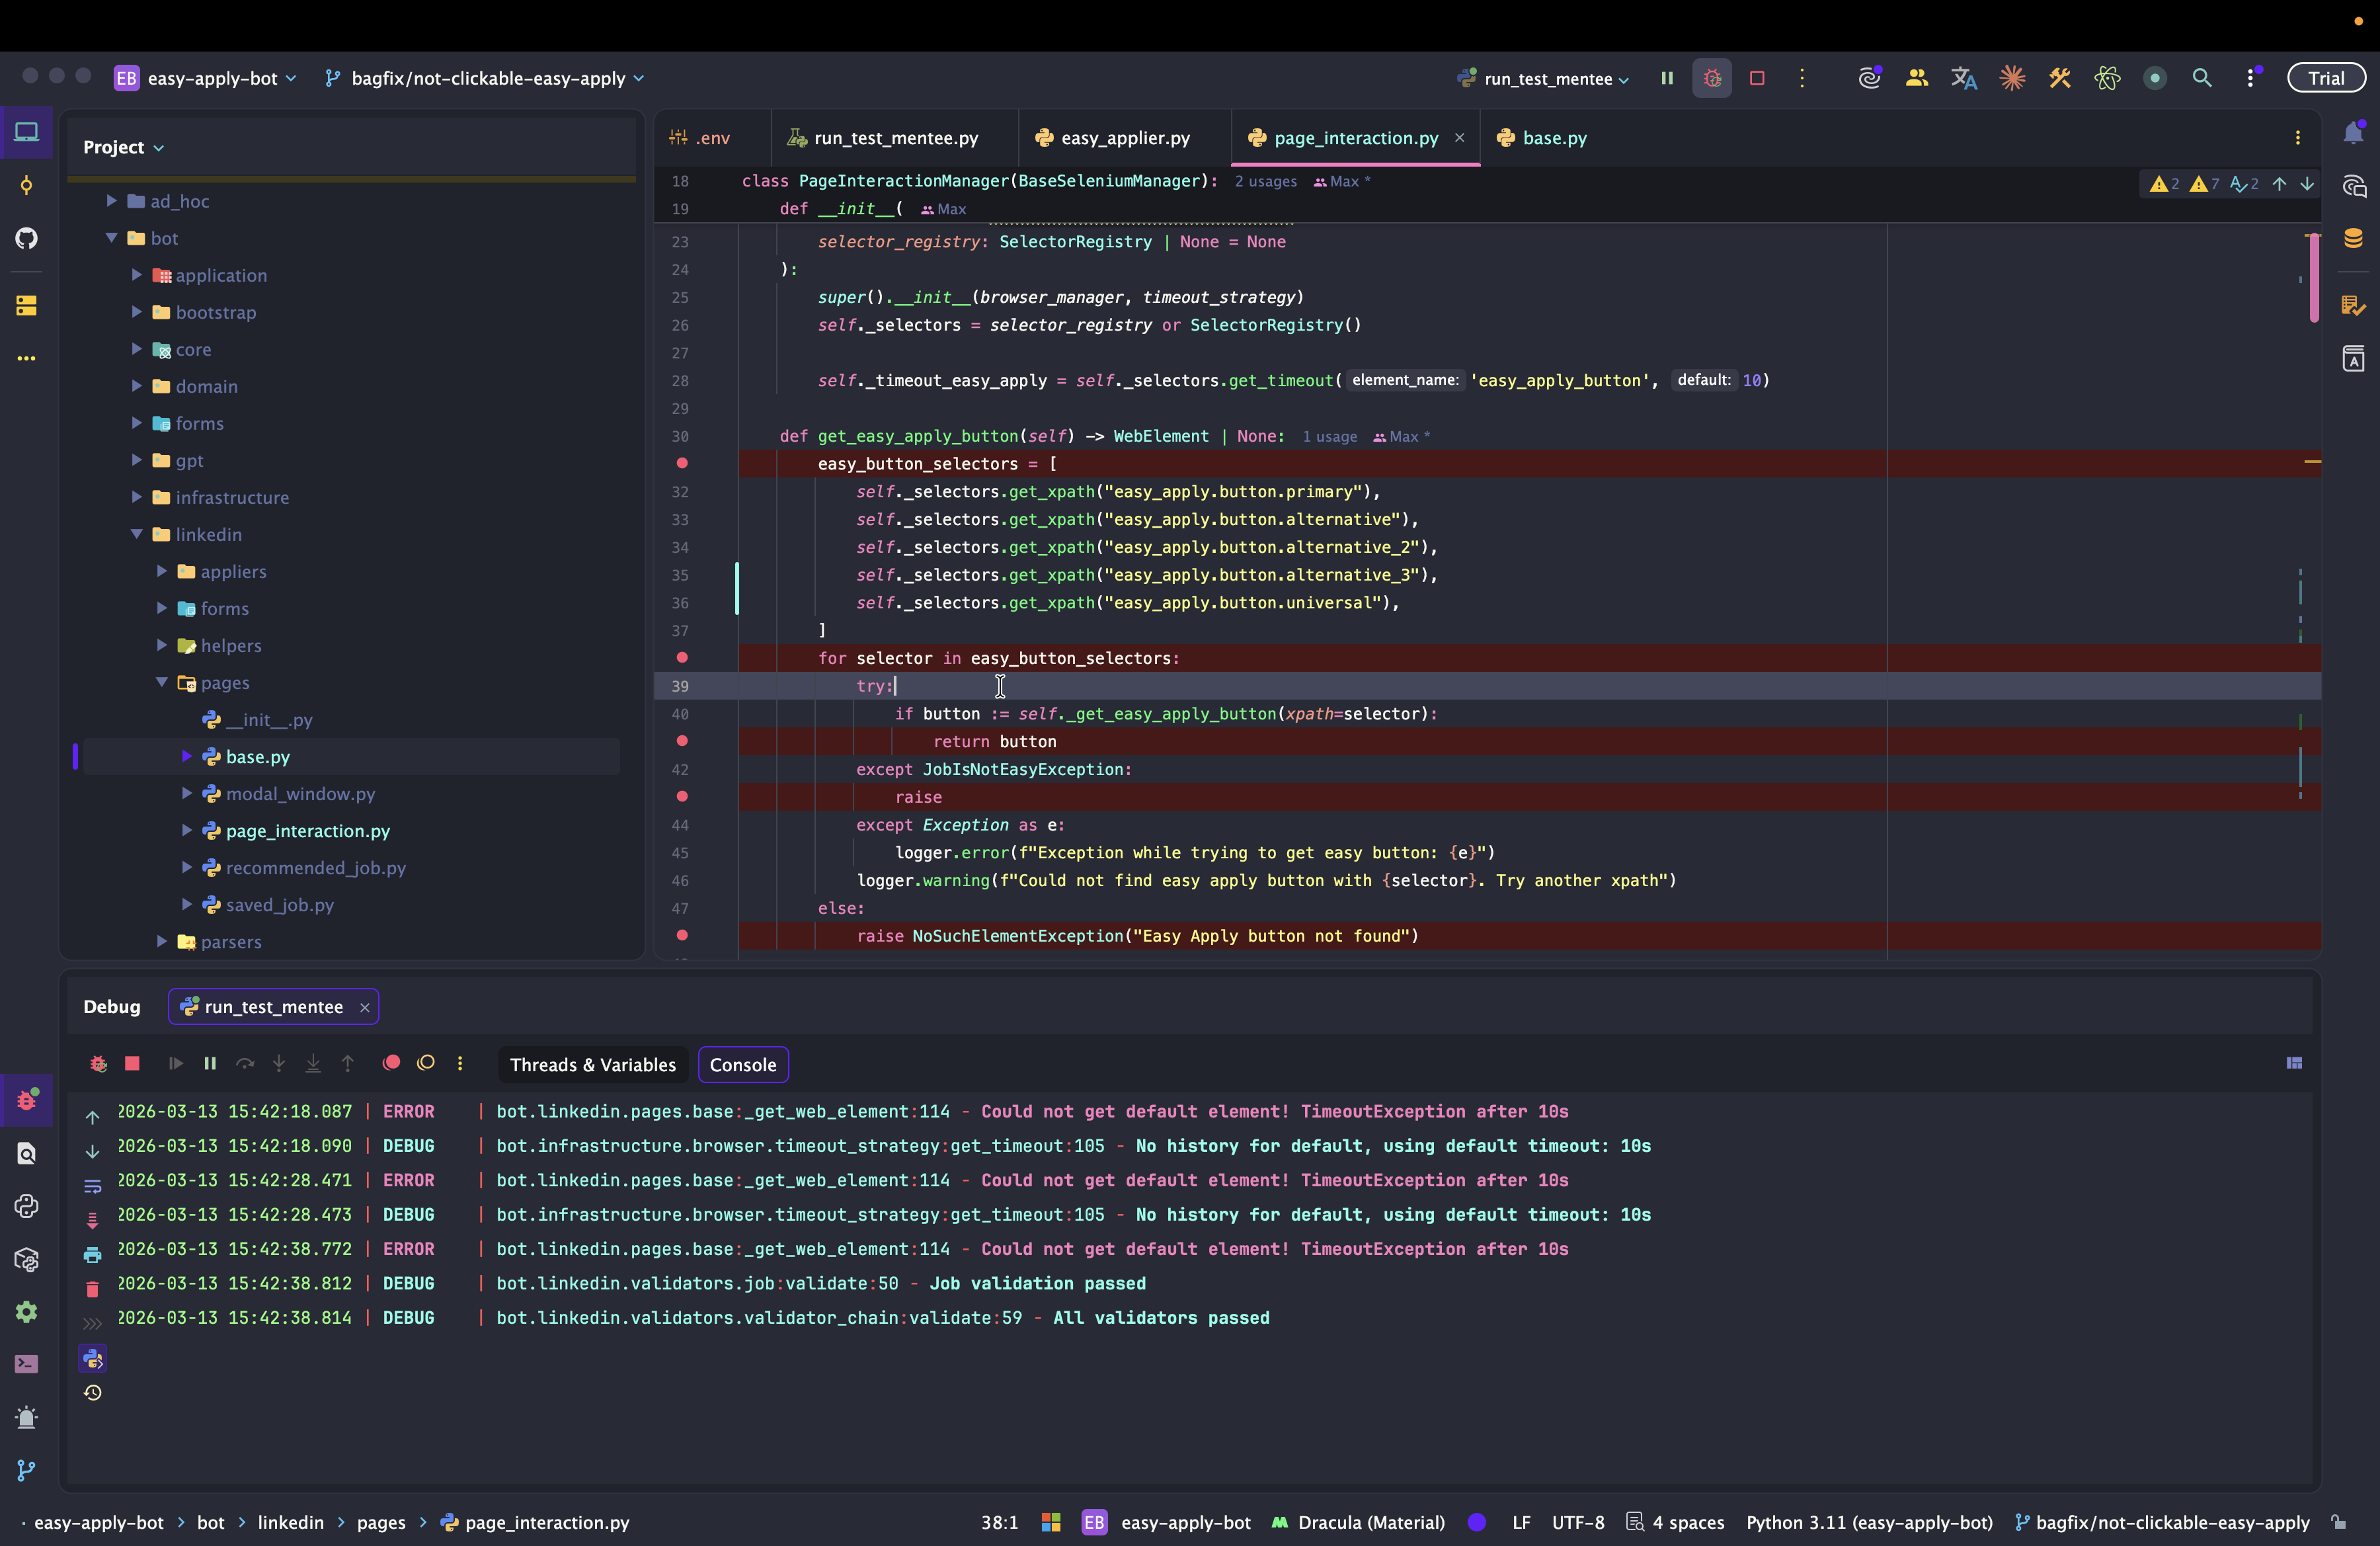The width and height of the screenshot is (2380, 1546).
Task: Disable the breakpoint at 'raise NoSuchElementException' line
Action: (x=682, y=935)
